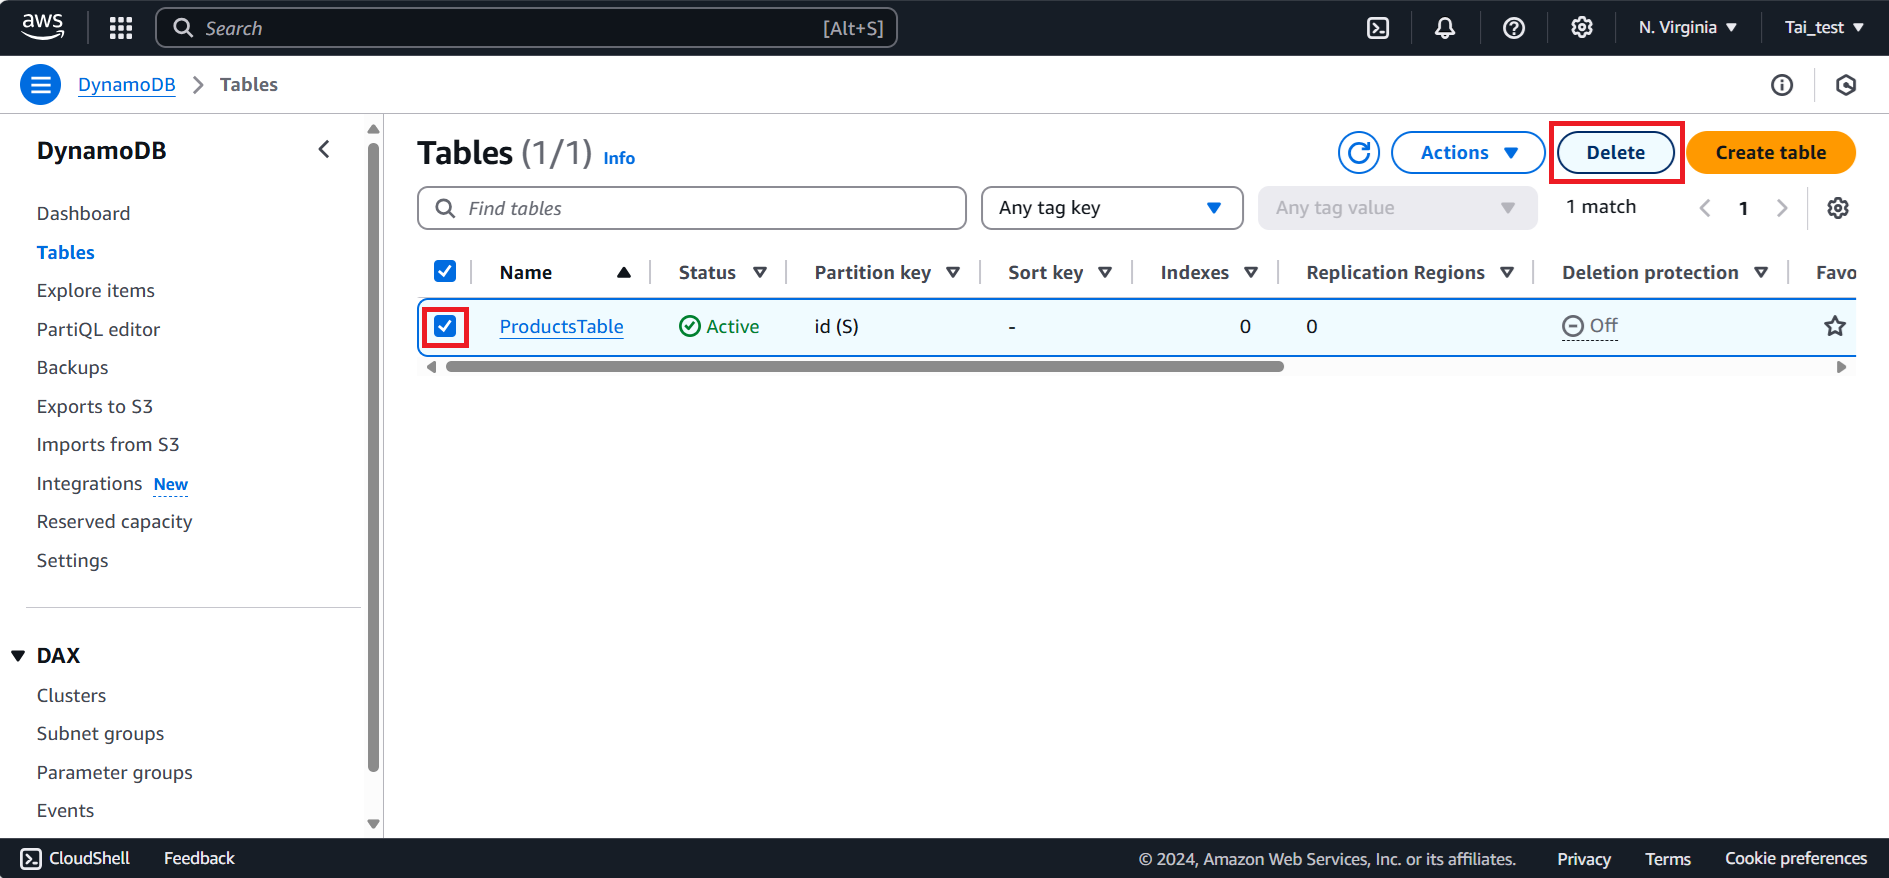Click the Feedback link
1889x878 pixels.
[x=199, y=859]
